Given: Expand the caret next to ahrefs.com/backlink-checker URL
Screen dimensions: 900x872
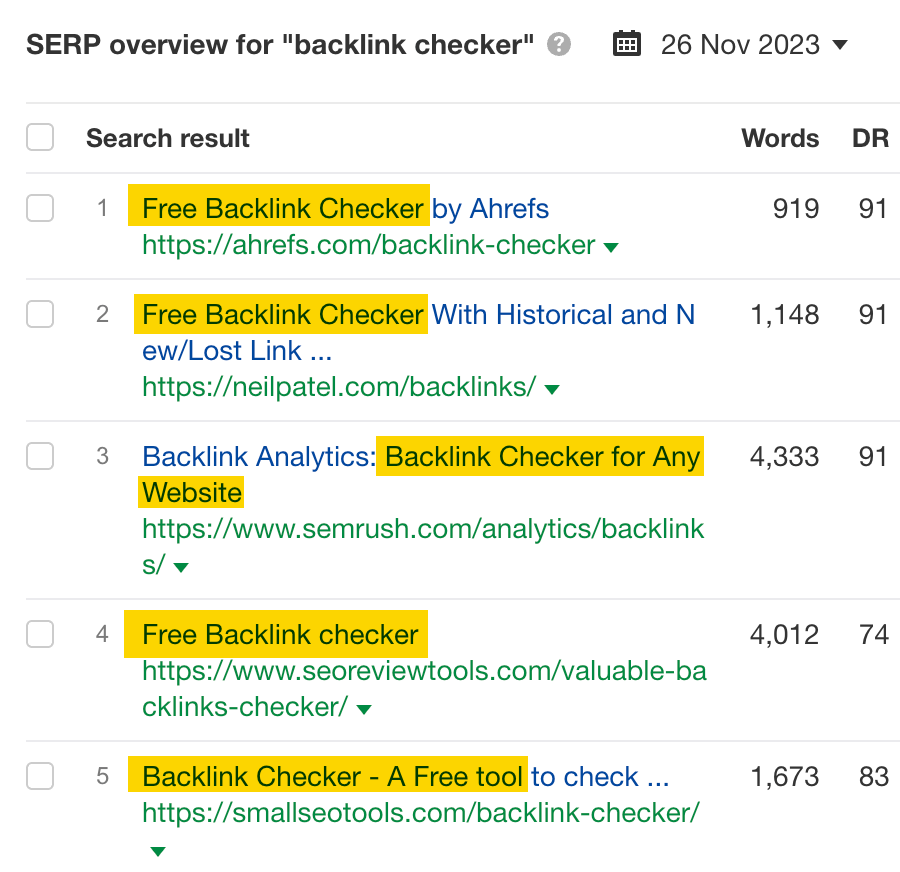Looking at the screenshot, I should coord(610,245).
